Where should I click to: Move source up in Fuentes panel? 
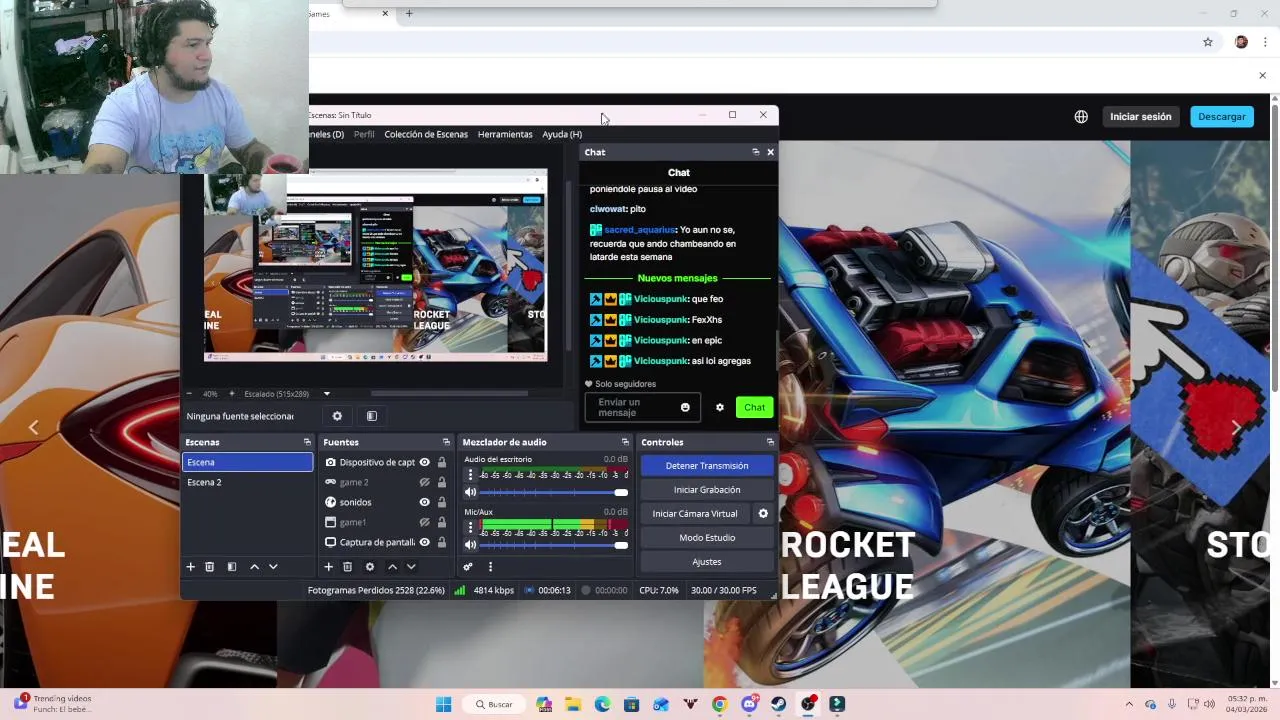[x=392, y=567]
